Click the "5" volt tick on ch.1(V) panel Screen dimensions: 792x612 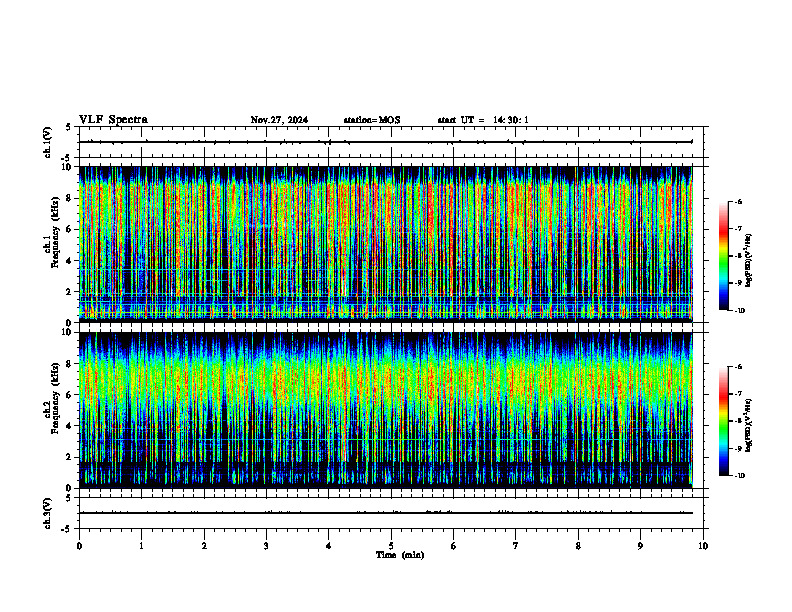(69, 127)
